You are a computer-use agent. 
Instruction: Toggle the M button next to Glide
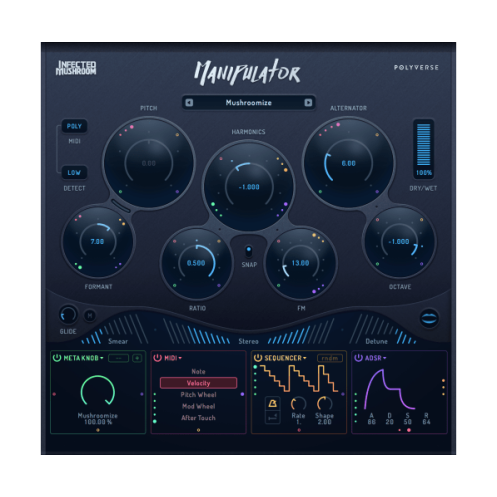[90, 315]
